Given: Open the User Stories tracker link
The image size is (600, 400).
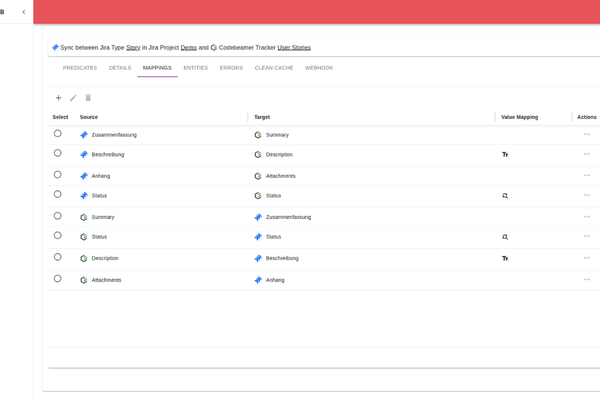Looking at the screenshot, I should click(x=294, y=47).
